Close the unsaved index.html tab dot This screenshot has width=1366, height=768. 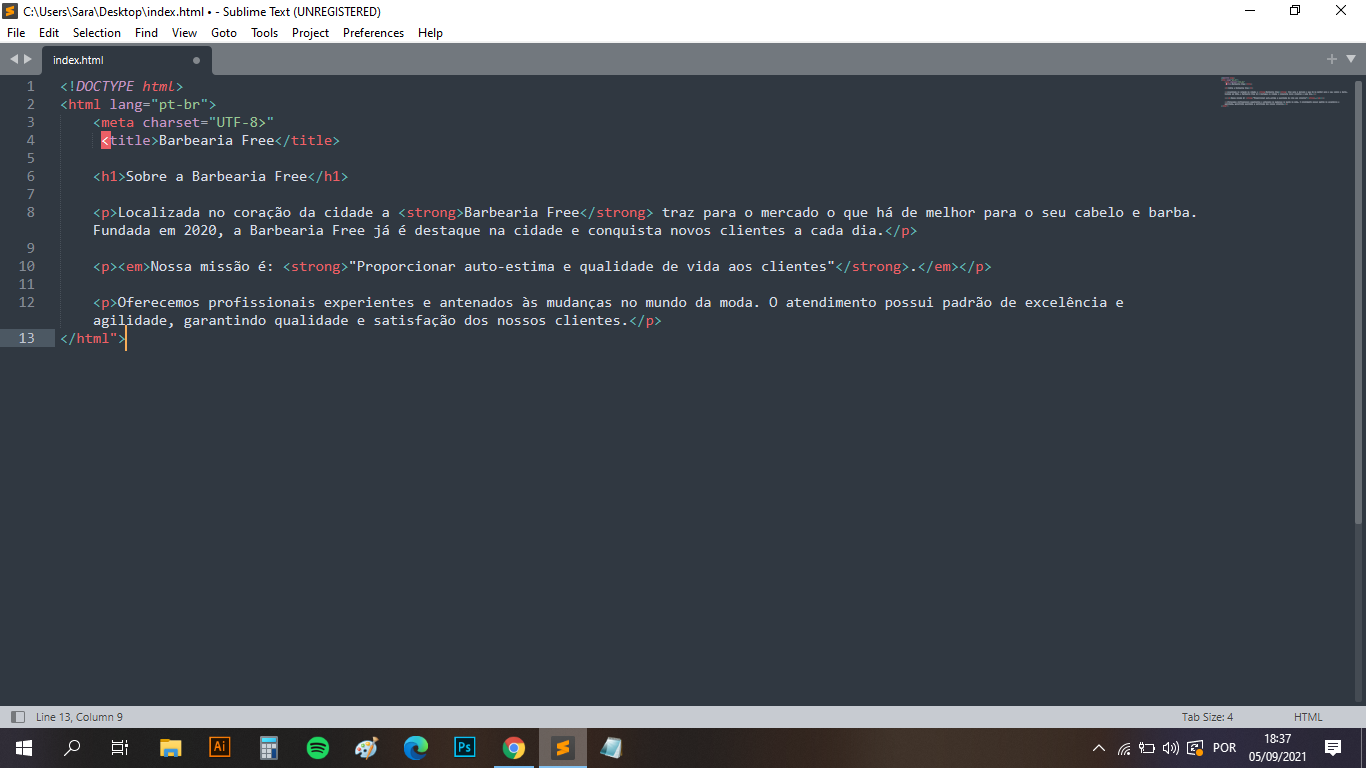pyautogui.click(x=196, y=60)
